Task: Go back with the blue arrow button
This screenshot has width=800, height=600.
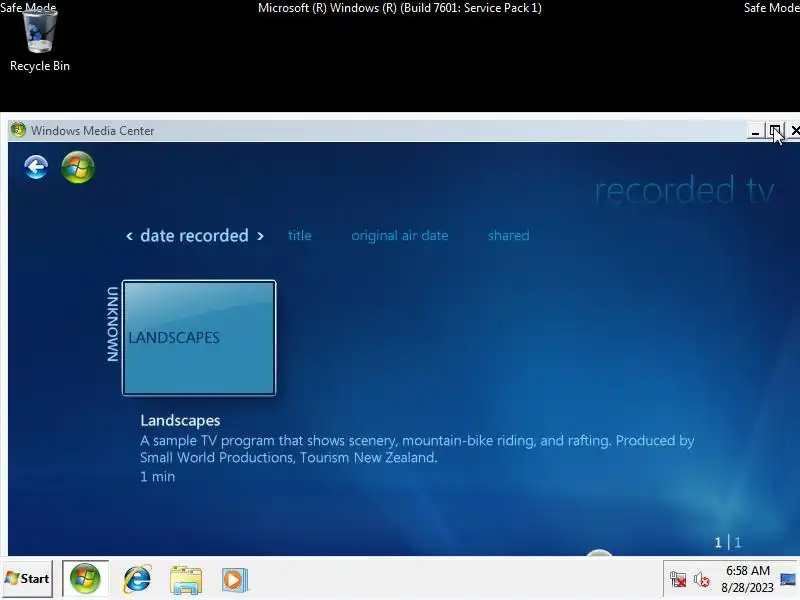Action: click(x=36, y=167)
